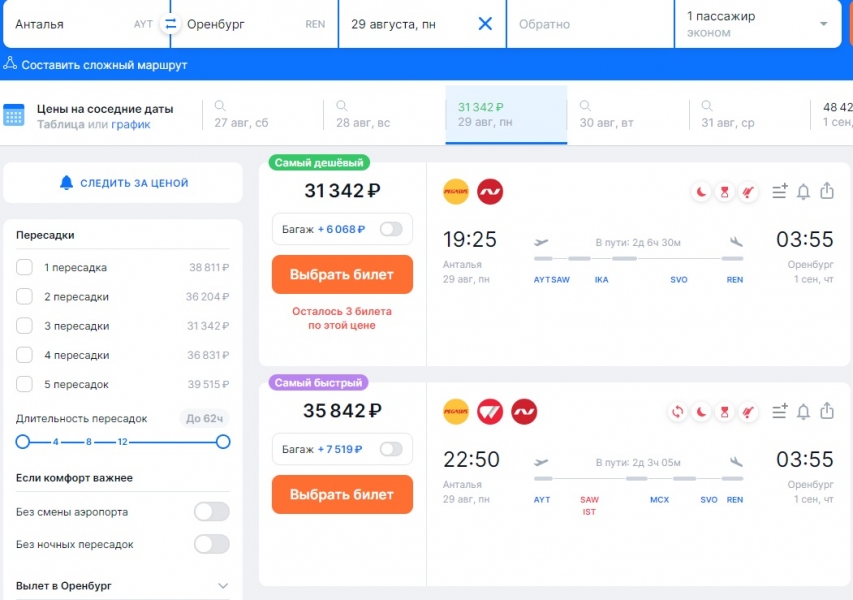Toggle baggage option on 31 342 ₽ ticket
Viewport: 853px width, 600px height.
click(390, 229)
